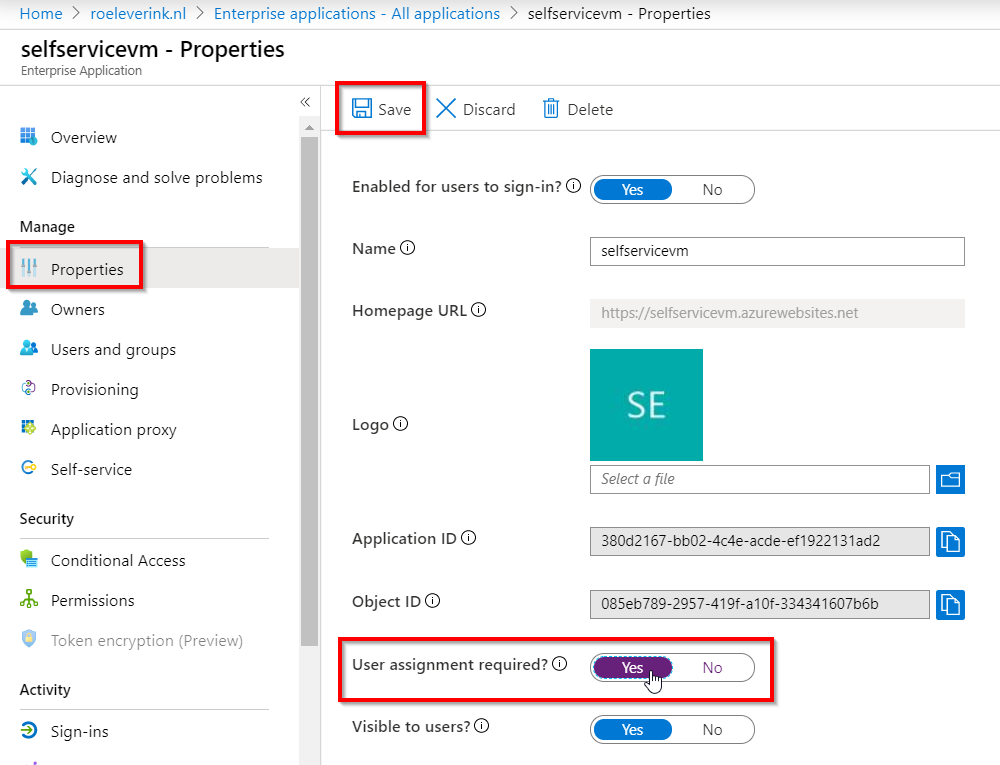Click the logo file browse folder icon
The height and width of the screenshot is (765, 1000).
tap(950, 479)
